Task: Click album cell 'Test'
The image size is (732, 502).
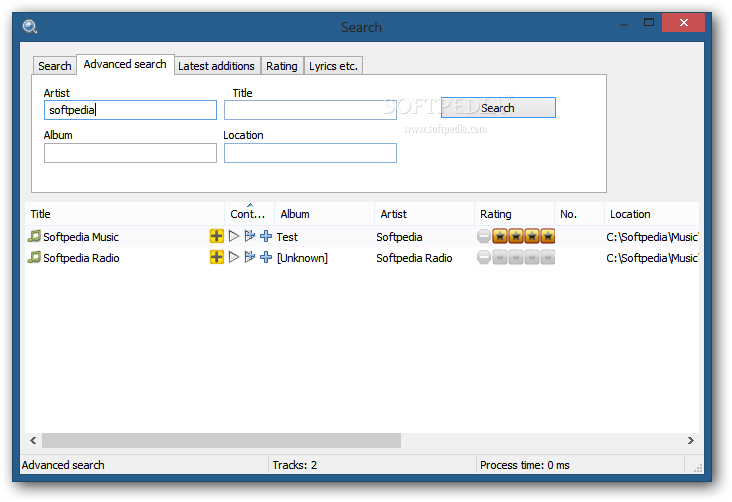Action: (x=287, y=237)
